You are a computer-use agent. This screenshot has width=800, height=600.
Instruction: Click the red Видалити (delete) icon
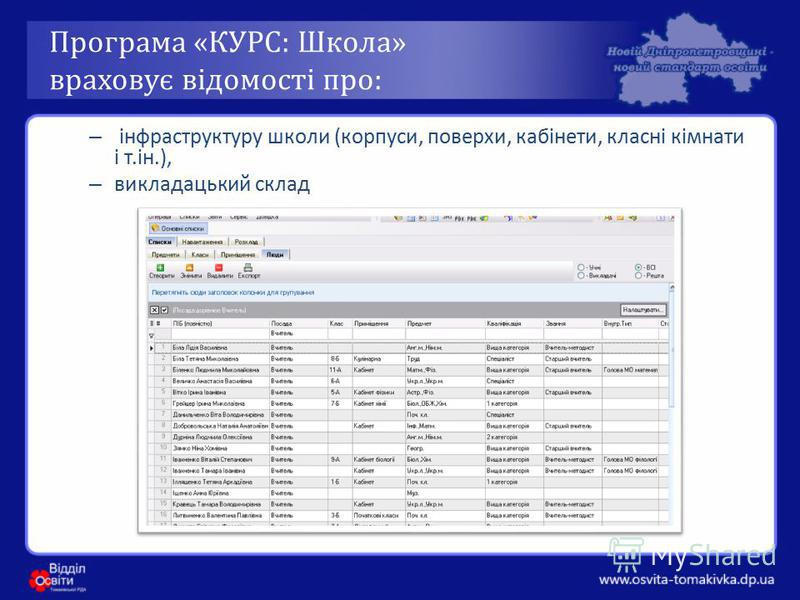click(x=219, y=267)
